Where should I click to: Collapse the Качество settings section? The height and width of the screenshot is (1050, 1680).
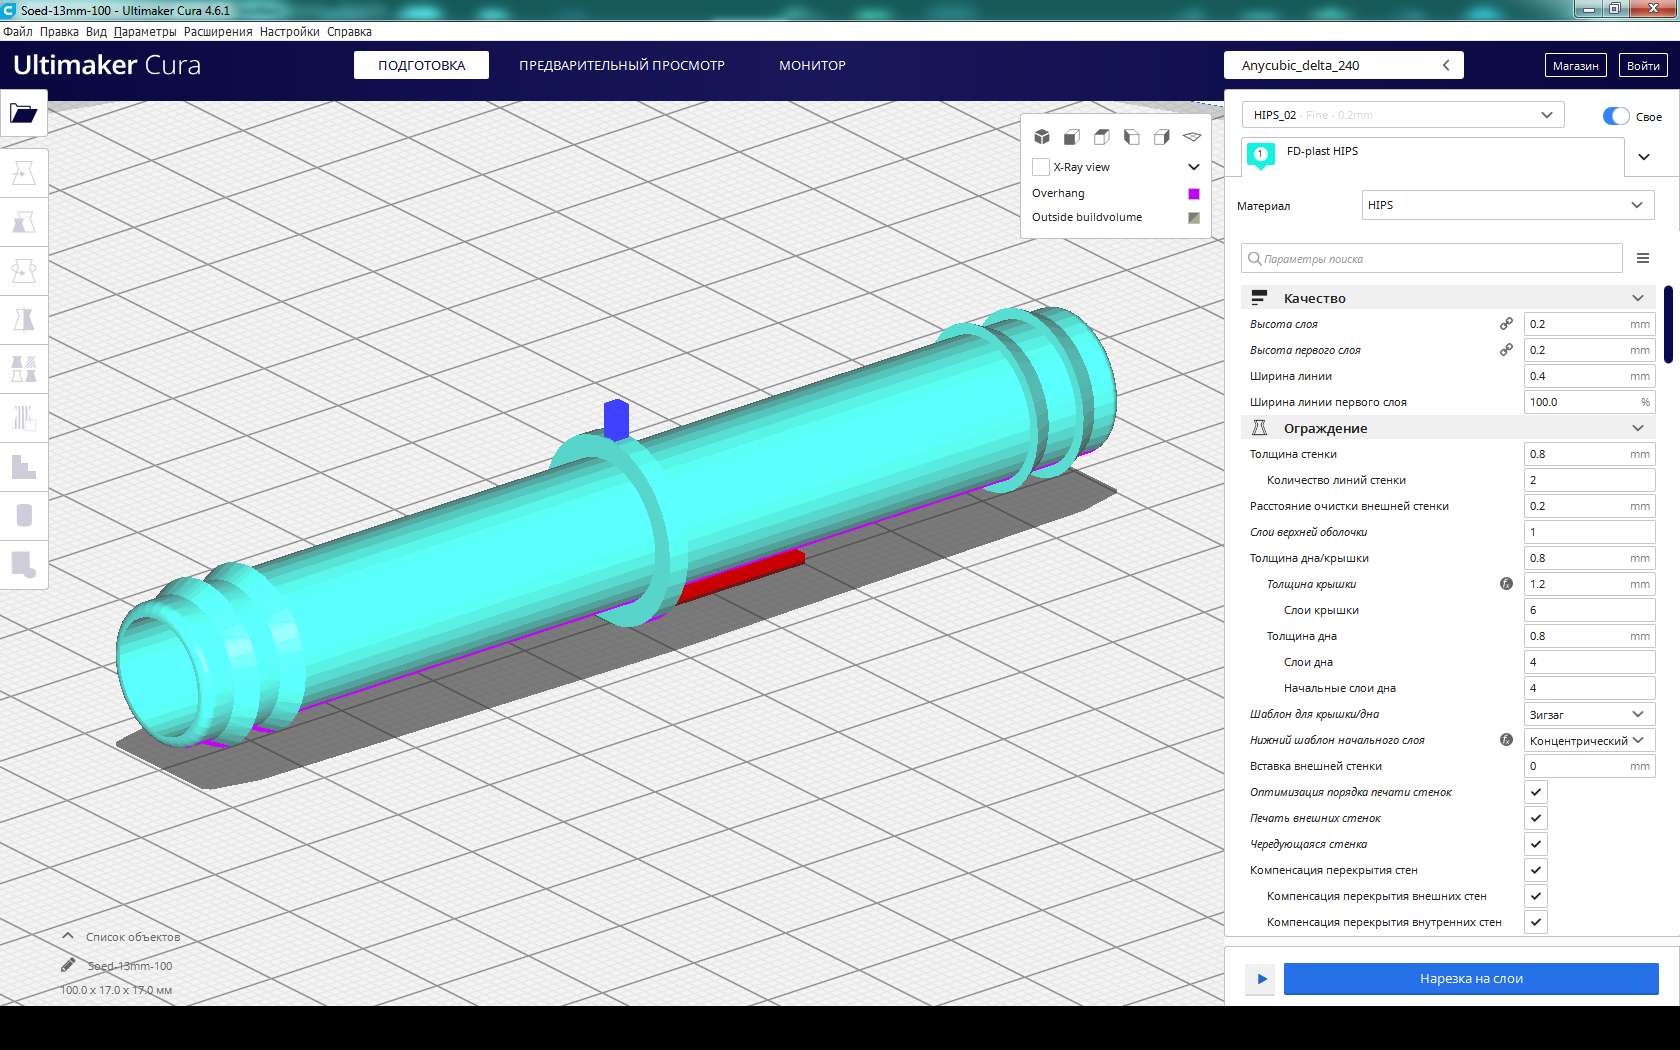tap(1637, 298)
